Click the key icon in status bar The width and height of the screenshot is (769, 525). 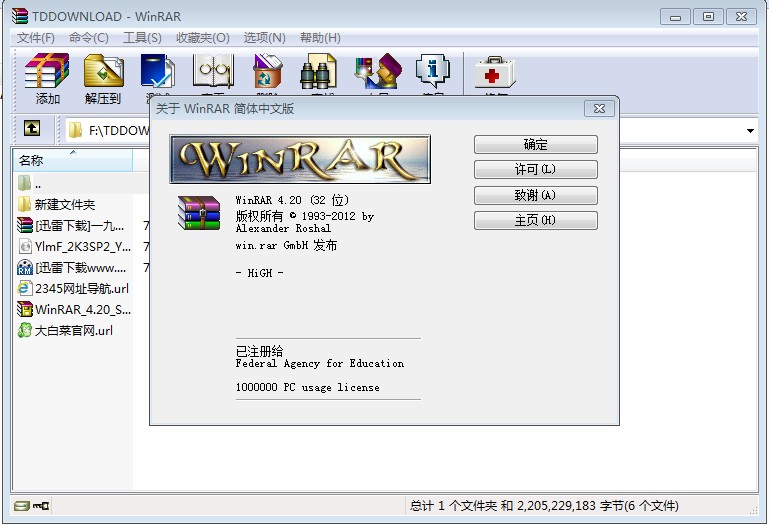click(41, 506)
